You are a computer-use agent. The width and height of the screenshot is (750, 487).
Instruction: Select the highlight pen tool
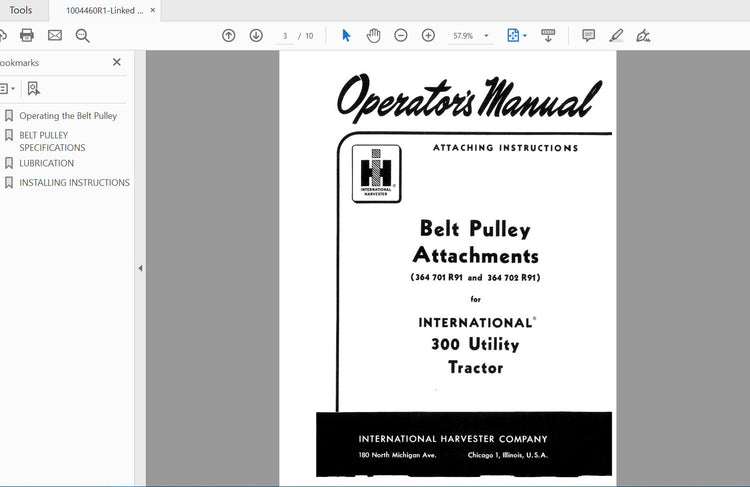click(616, 35)
